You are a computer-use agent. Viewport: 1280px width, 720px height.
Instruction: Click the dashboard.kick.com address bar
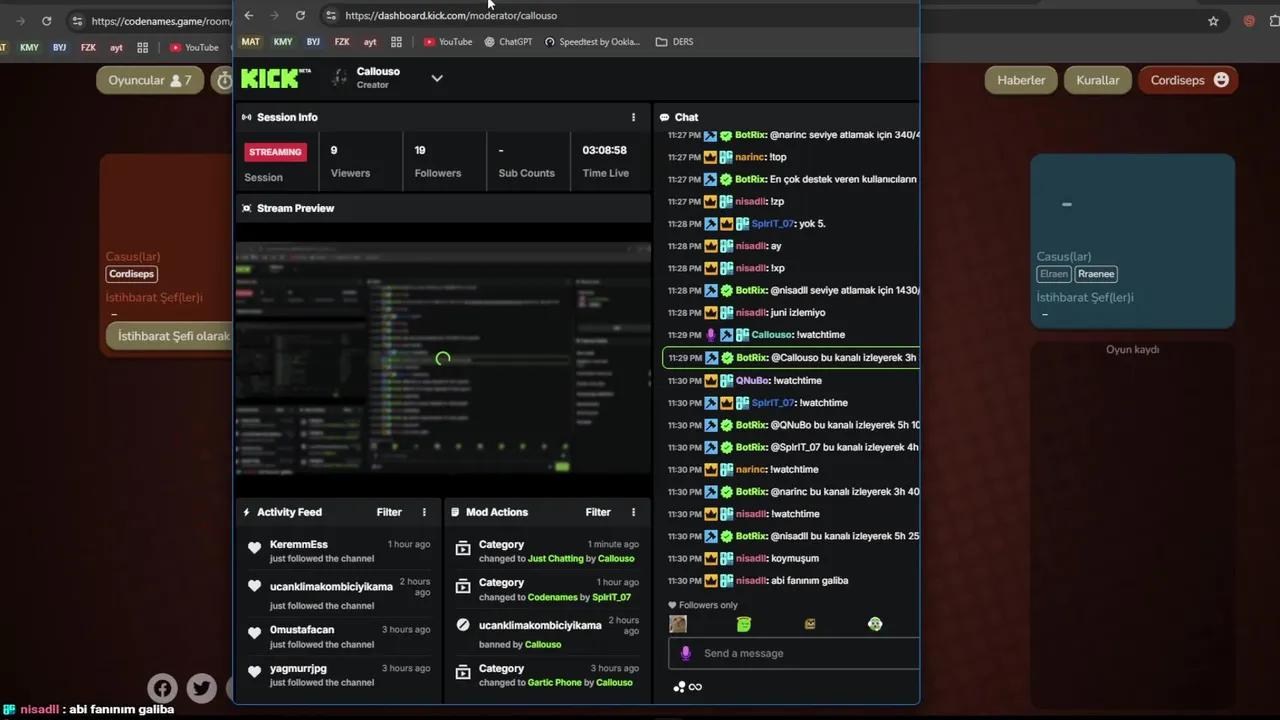pos(451,15)
